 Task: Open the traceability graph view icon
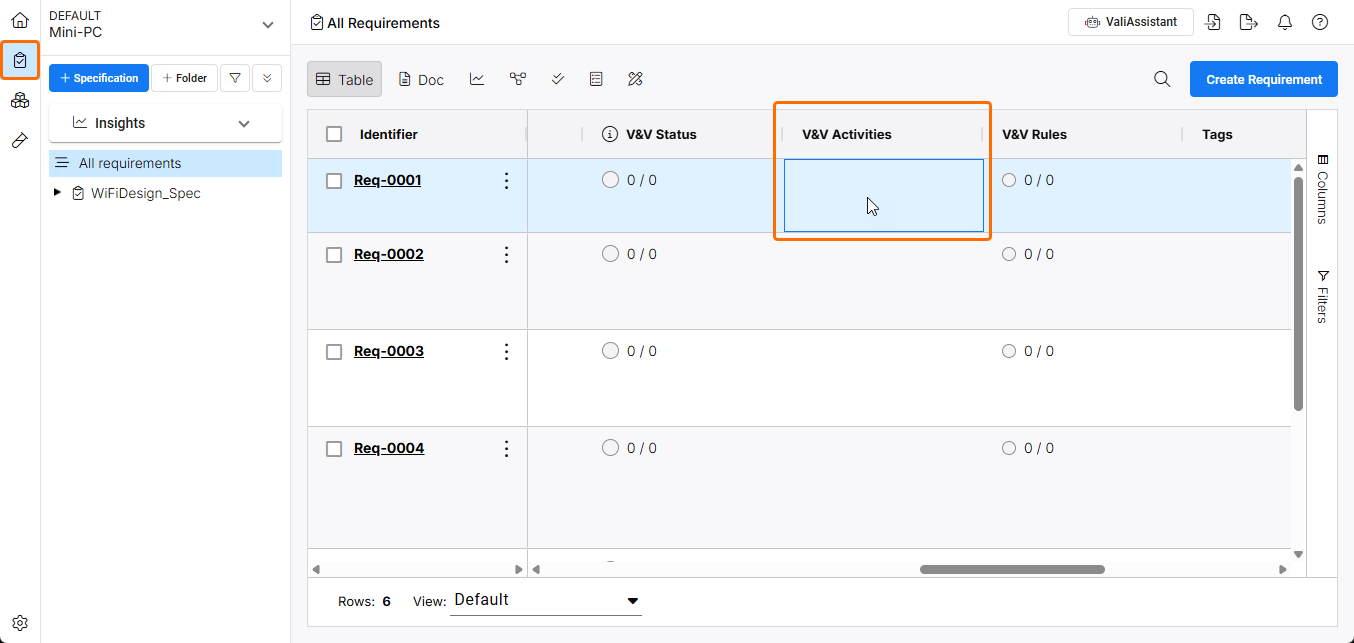tap(517, 79)
